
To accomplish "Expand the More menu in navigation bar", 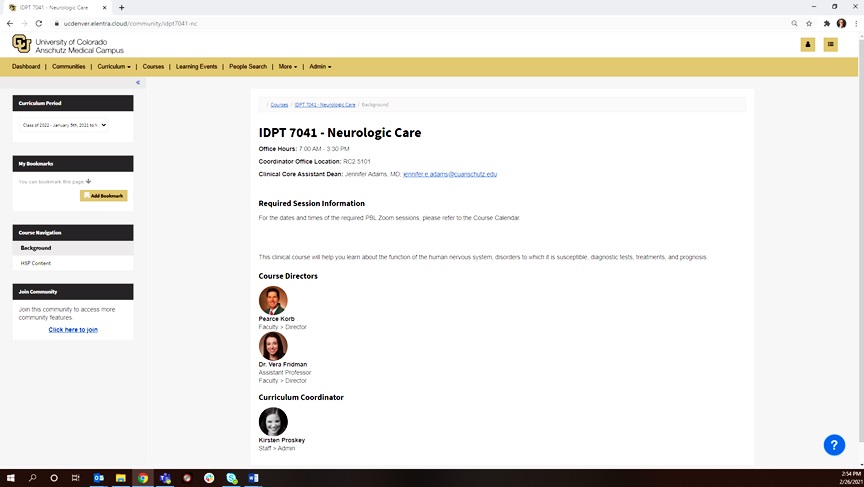I will [288, 67].
